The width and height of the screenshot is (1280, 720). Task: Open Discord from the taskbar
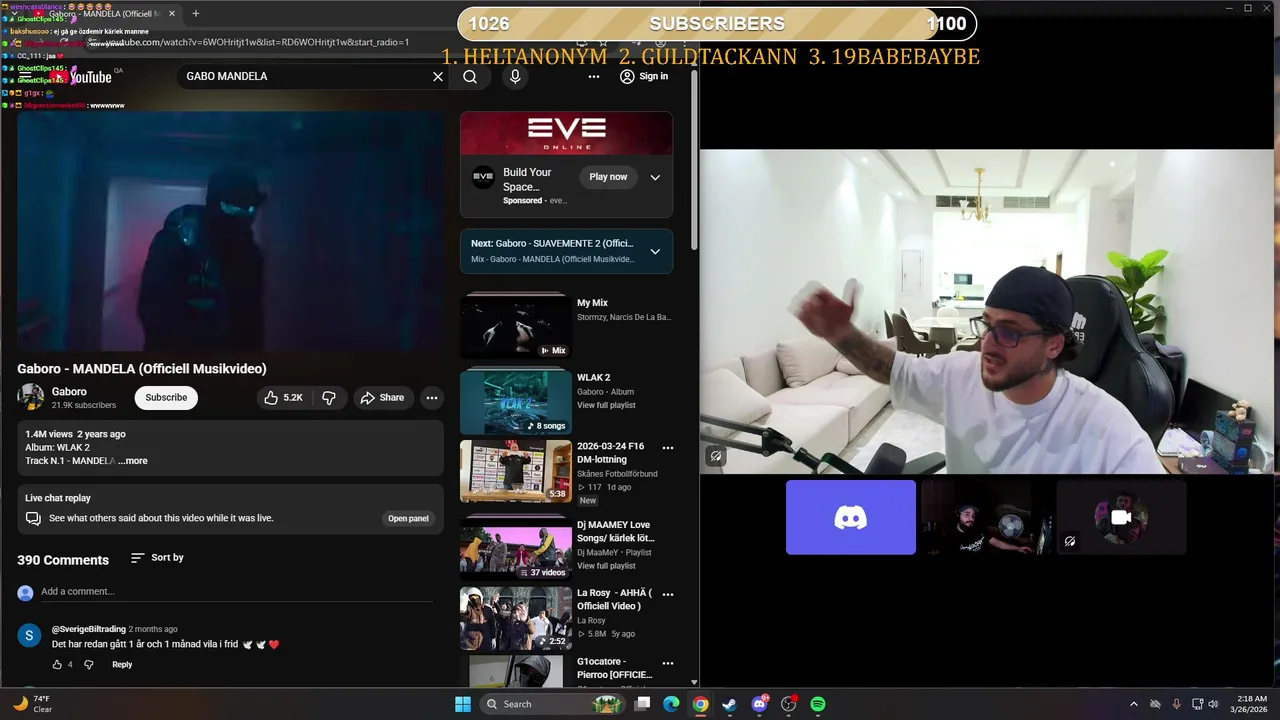[x=760, y=704]
